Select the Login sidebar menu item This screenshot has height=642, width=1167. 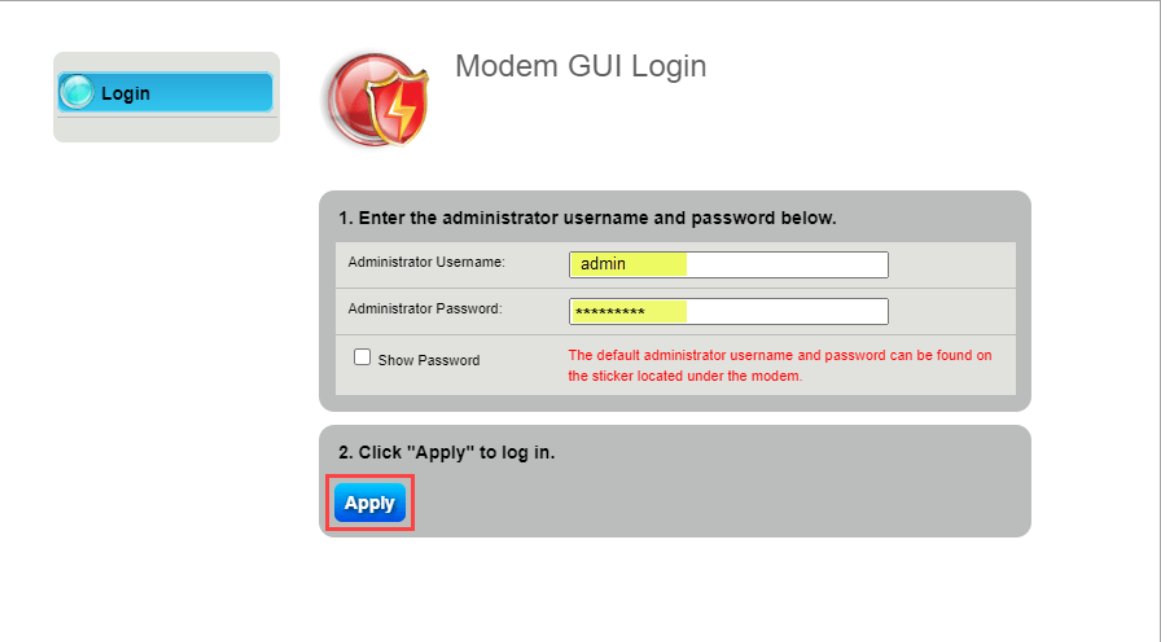pos(165,93)
